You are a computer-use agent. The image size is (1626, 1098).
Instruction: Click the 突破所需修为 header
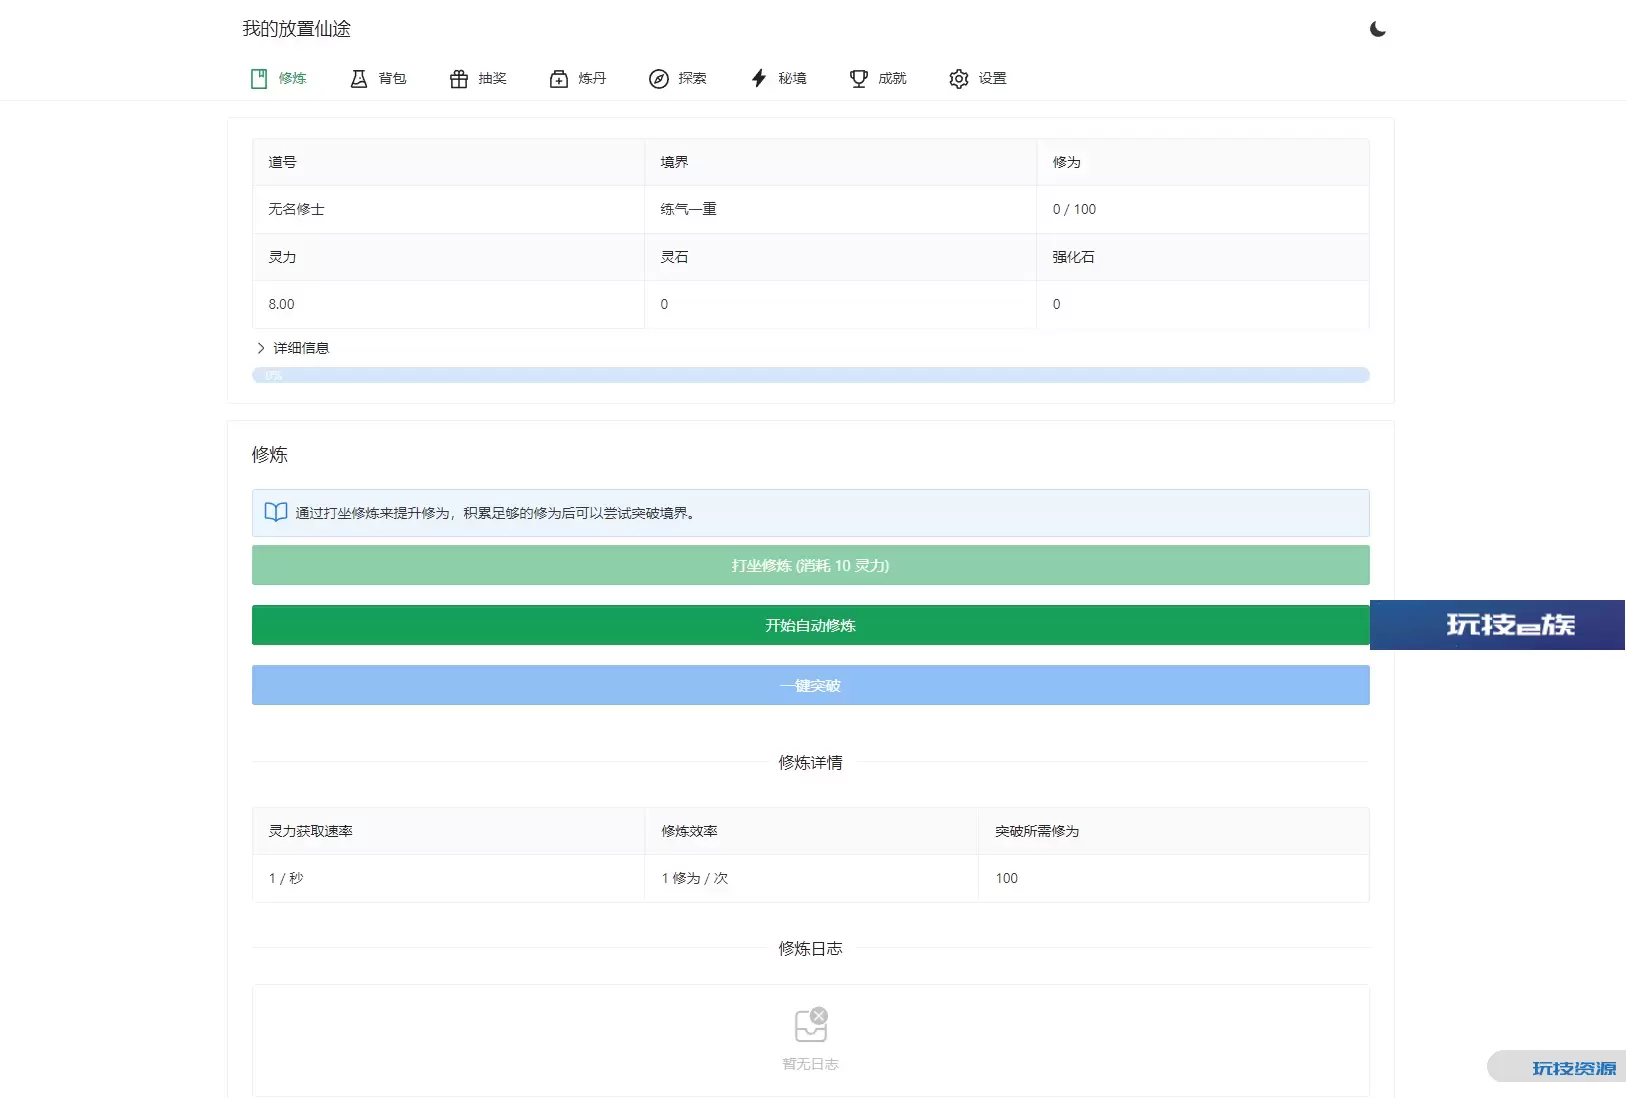coord(1174,831)
